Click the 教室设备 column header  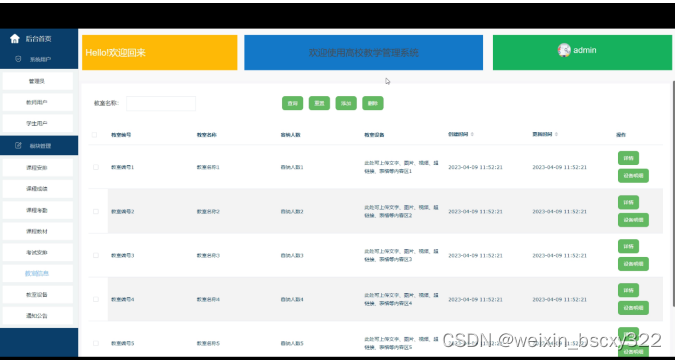click(x=374, y=135)
